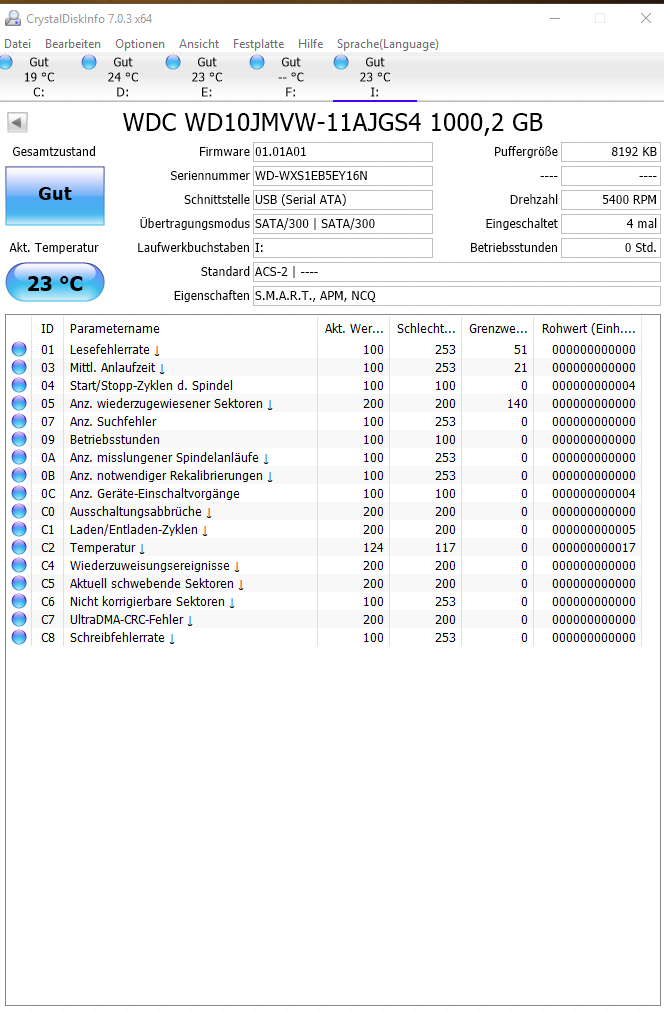Select drive C: at 19 °C
664x1012 pixels.
tap(37, 77)
